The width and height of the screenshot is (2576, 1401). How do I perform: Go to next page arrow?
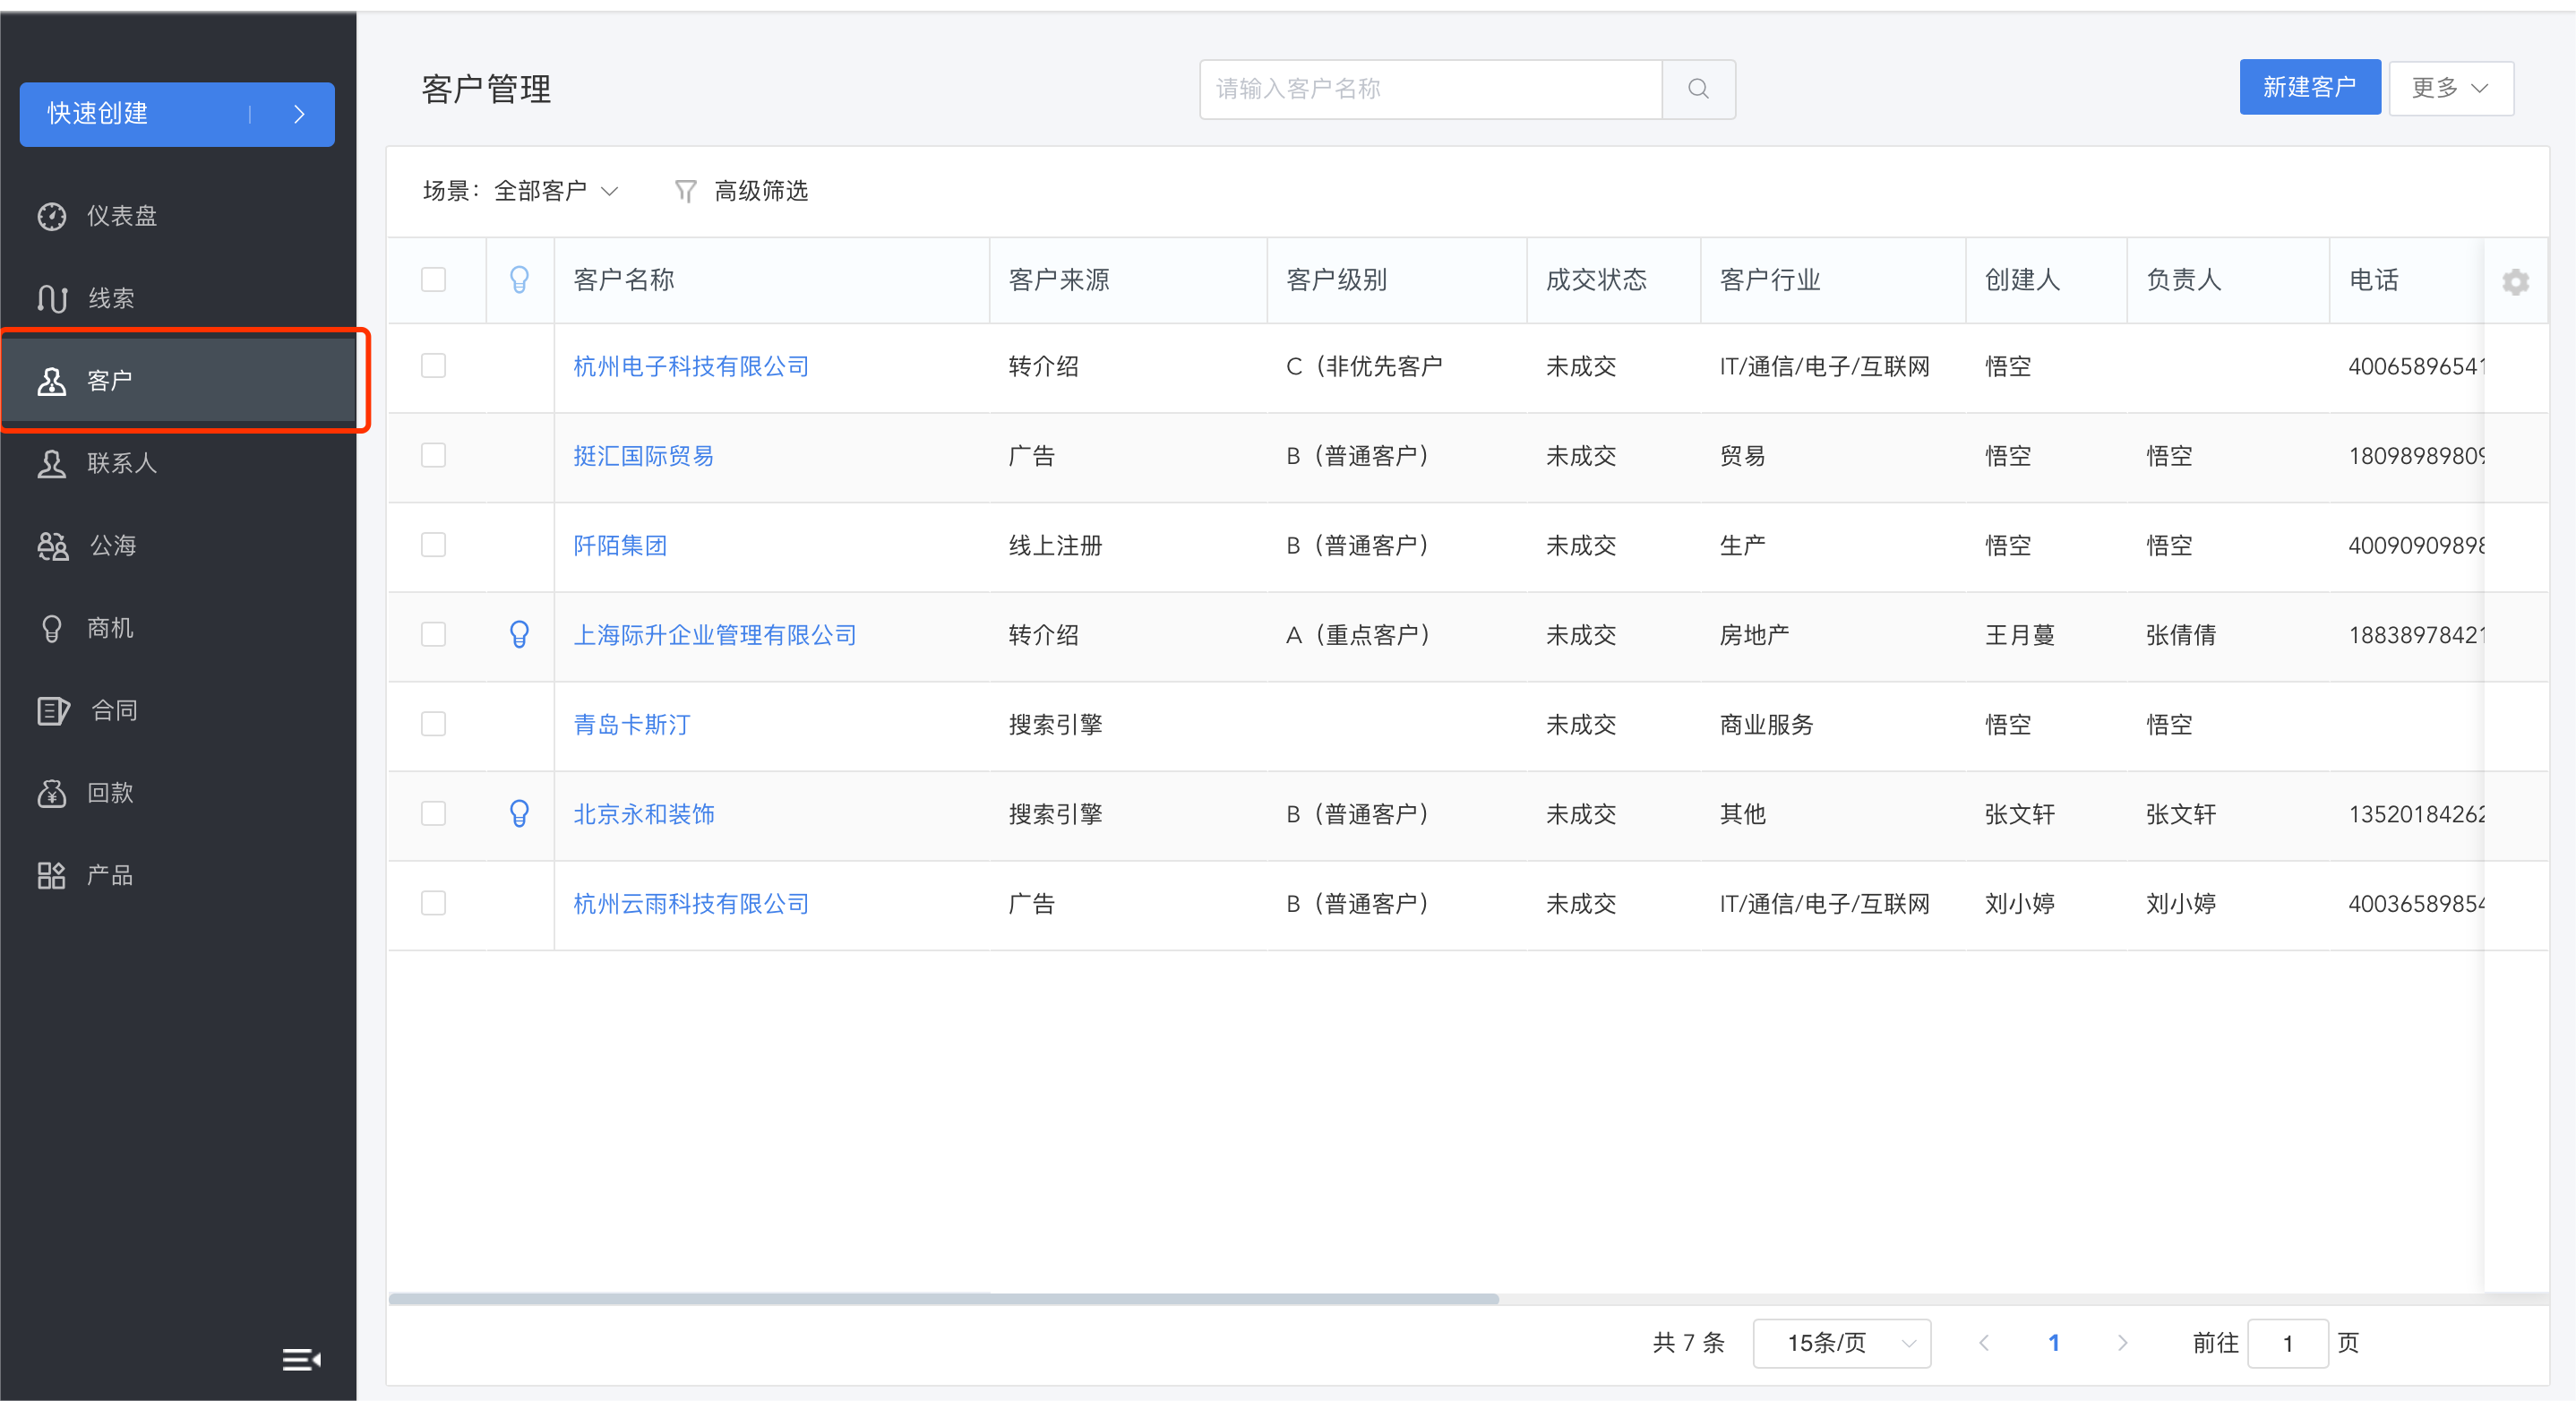(x=2122, y=1343)
